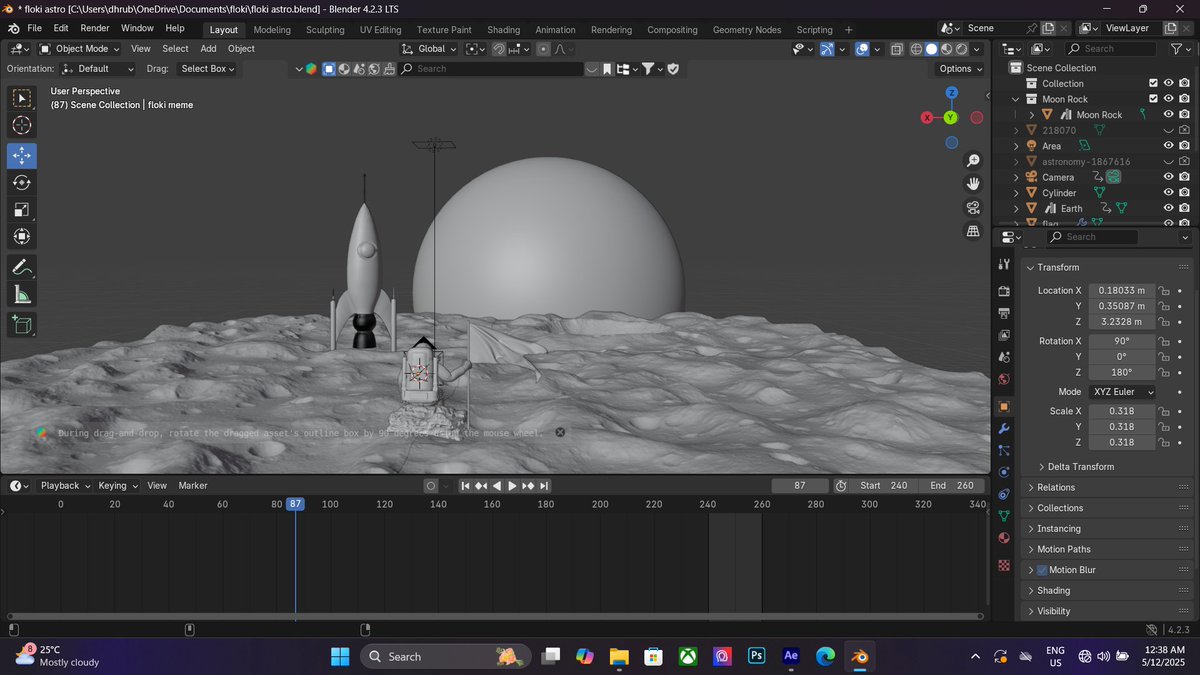Open the Render properties tab

(x=1004, y=291)
